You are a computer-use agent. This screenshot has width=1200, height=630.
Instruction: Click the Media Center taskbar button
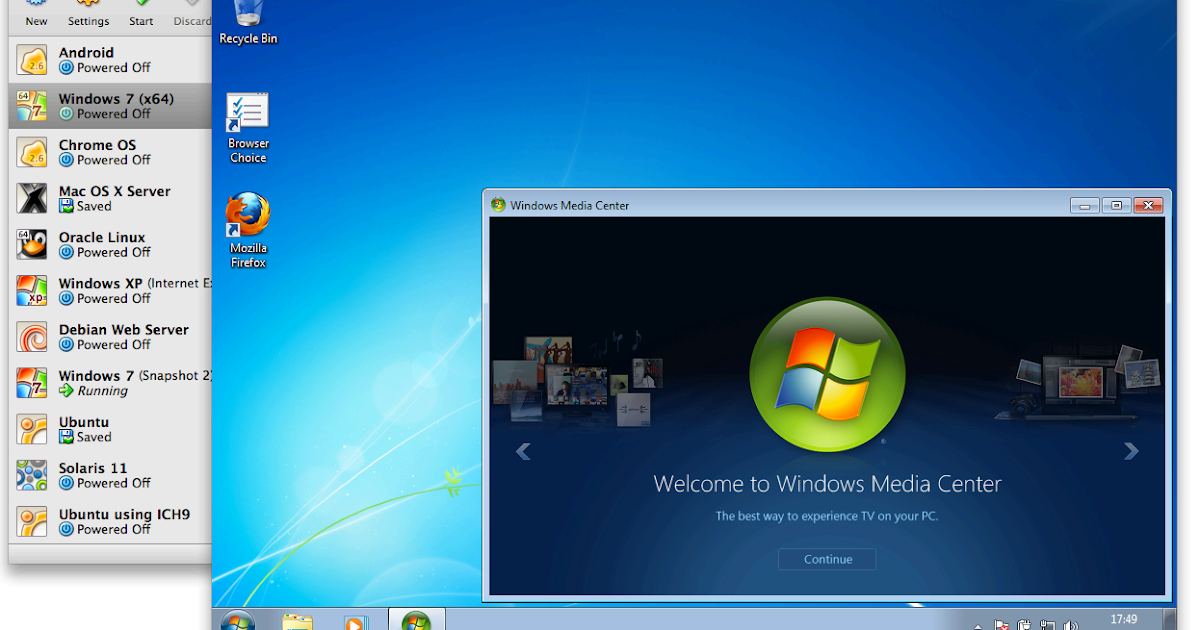tap(416, 620)
